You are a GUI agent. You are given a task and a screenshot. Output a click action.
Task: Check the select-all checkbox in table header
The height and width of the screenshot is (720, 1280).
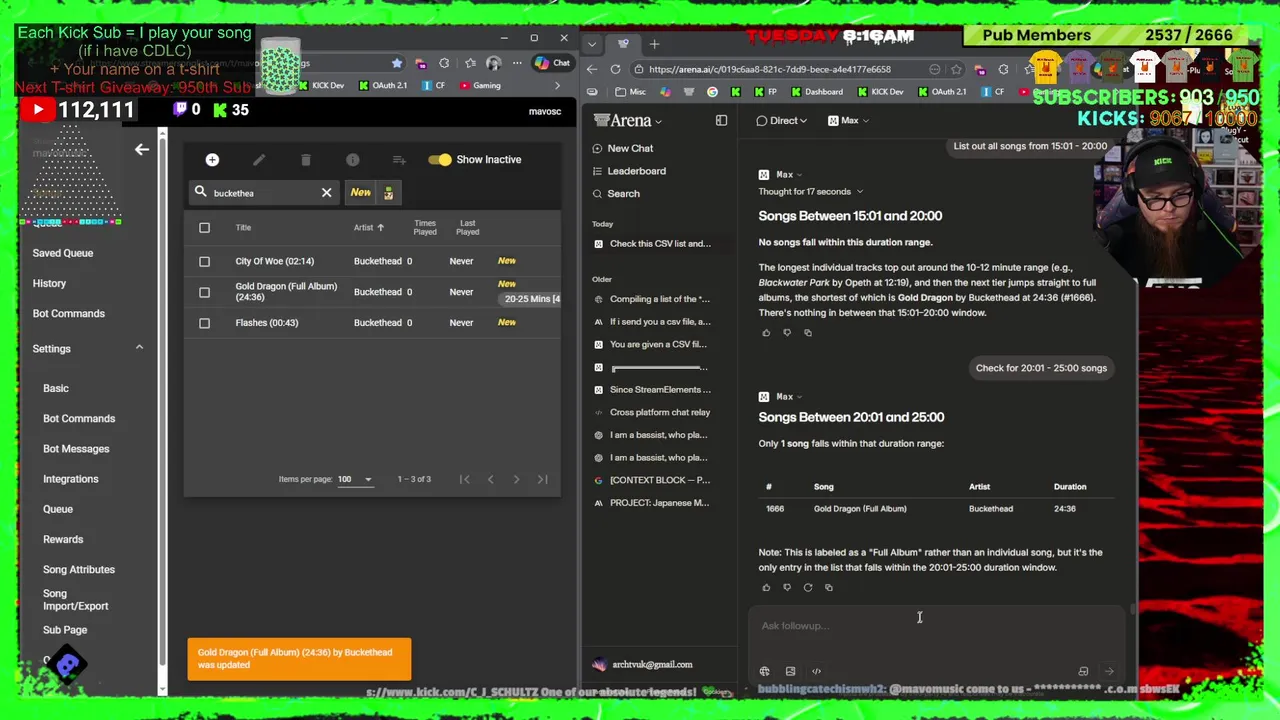pos(204,228)
